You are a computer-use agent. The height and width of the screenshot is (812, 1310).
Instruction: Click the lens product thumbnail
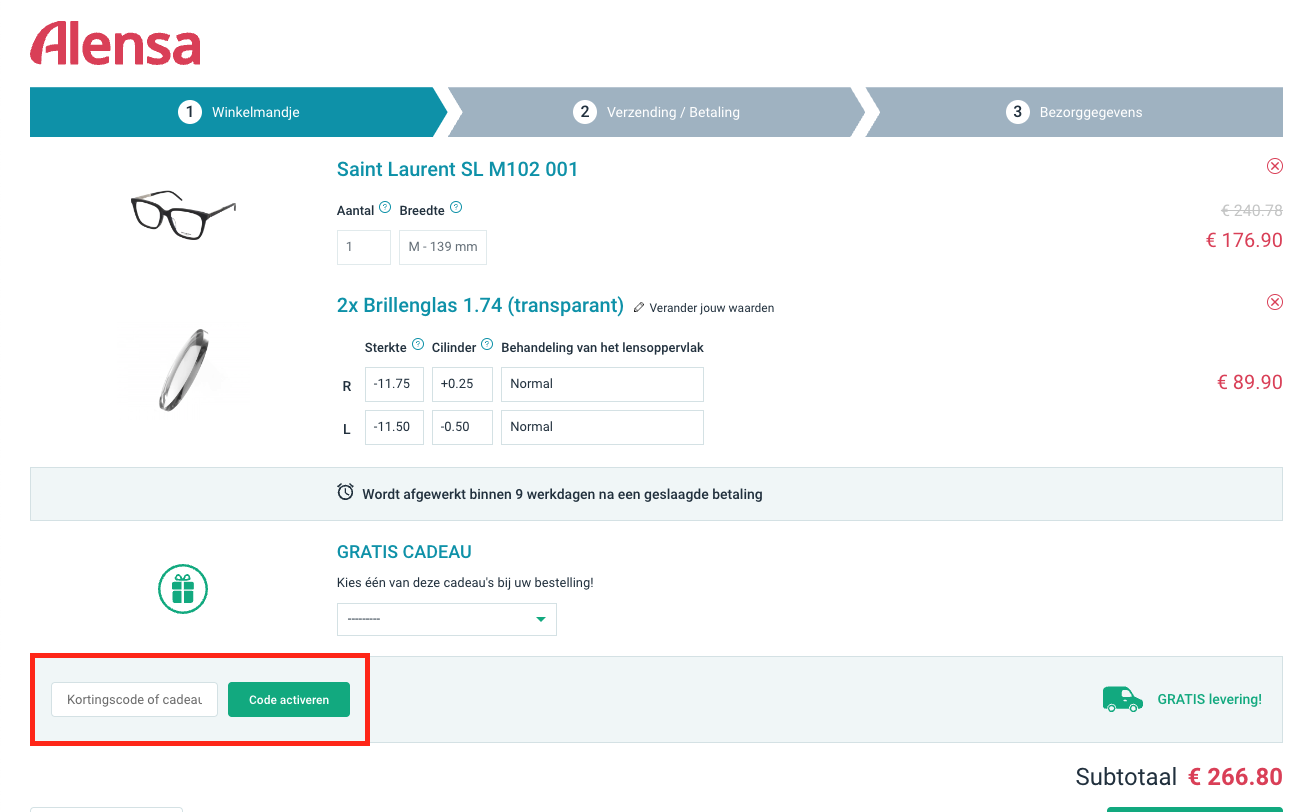tap(183, 370)
